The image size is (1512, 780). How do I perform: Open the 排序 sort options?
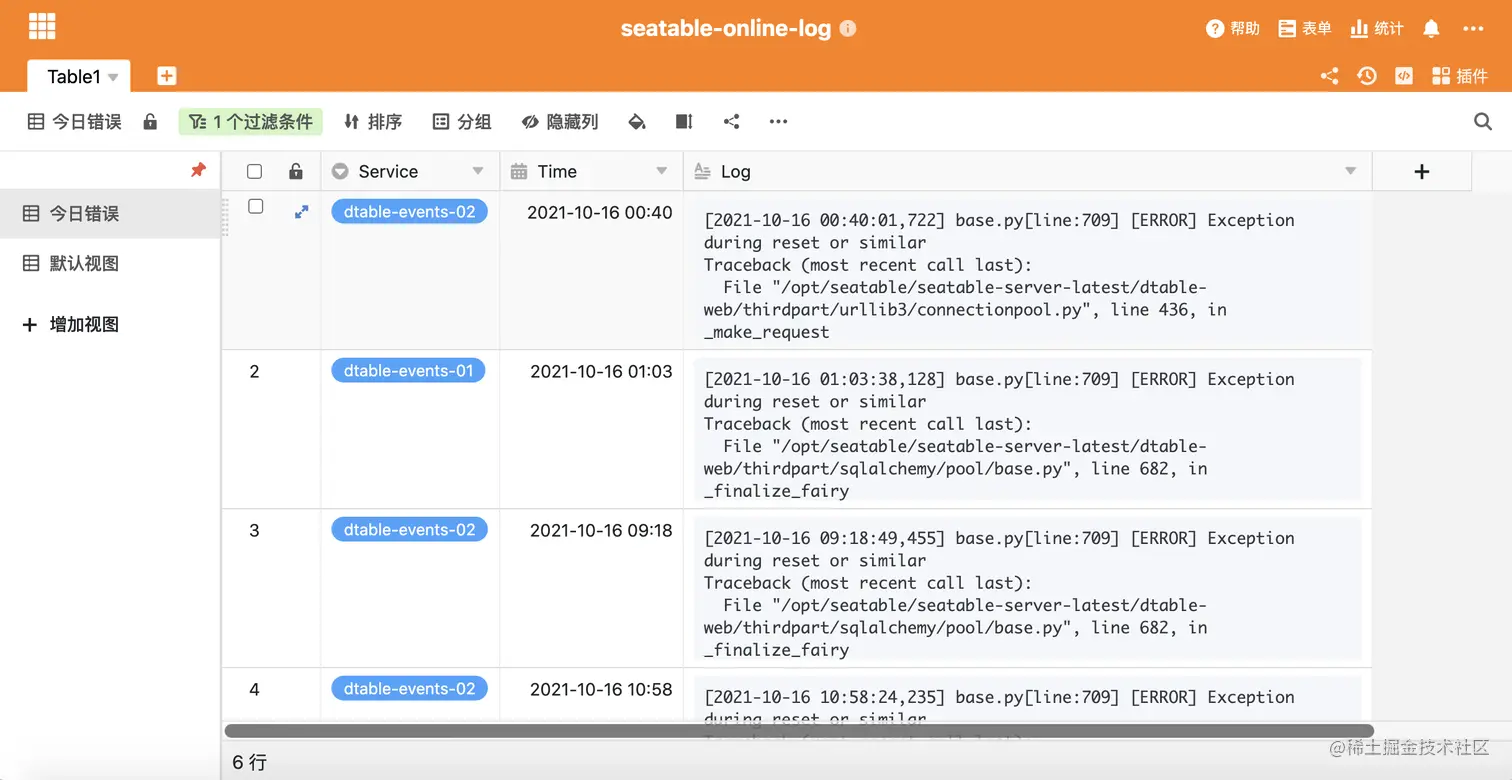372,122
